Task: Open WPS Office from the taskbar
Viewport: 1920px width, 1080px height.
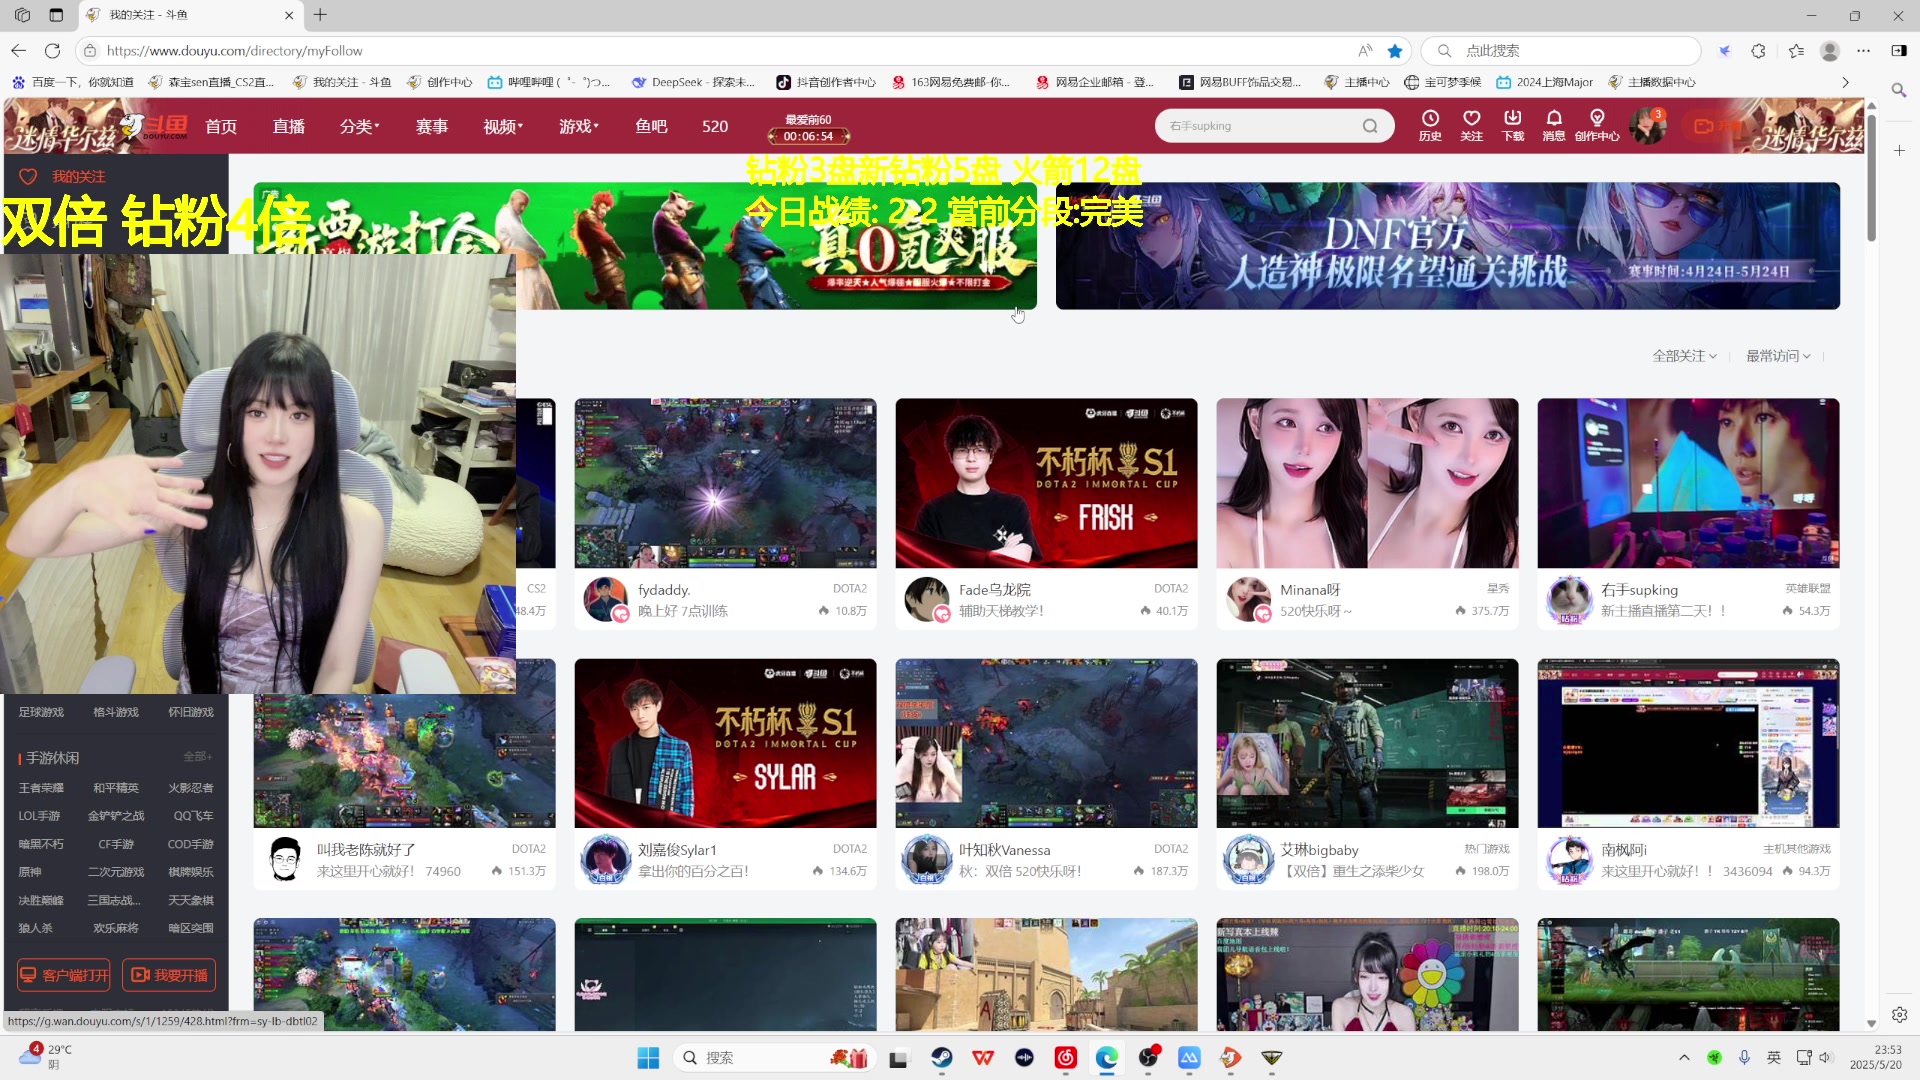Action: (x=983, y=1057)
